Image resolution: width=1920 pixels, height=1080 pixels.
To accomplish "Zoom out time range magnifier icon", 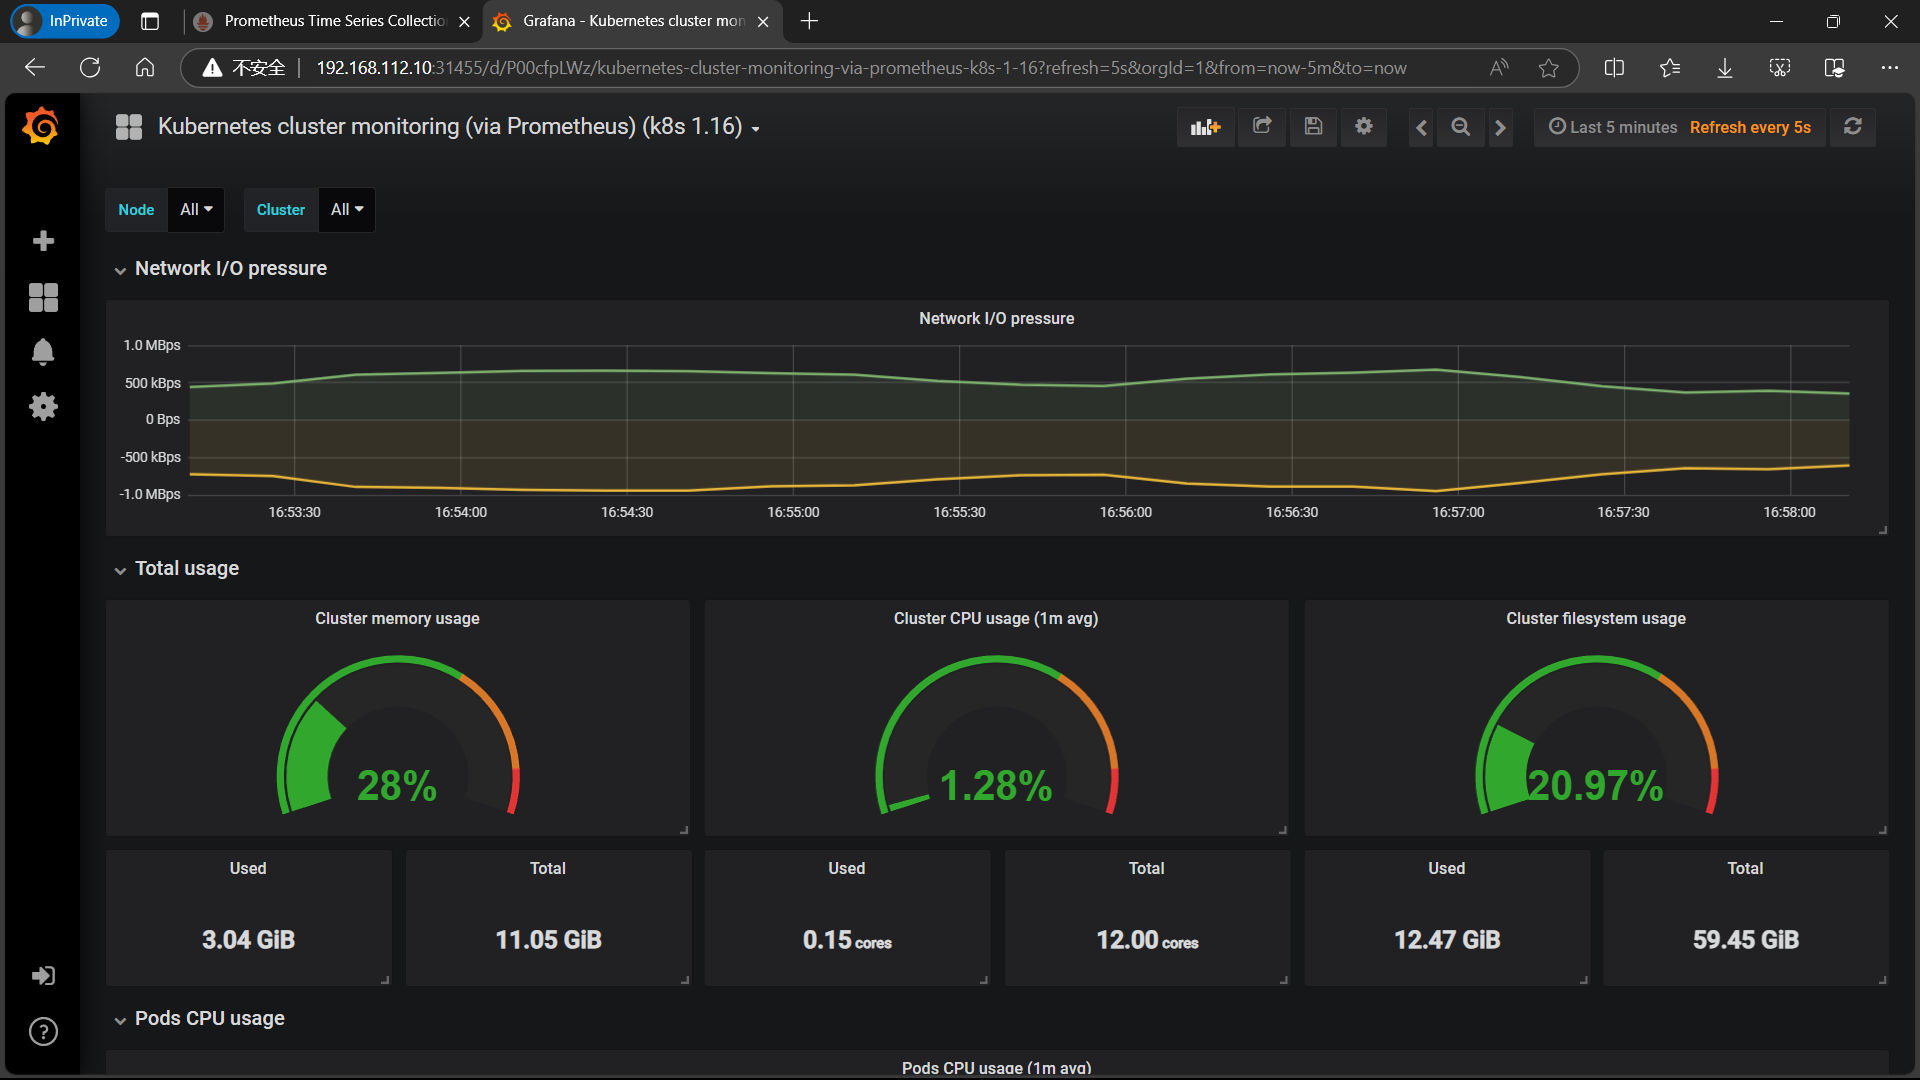I will tap(1460, 127).
